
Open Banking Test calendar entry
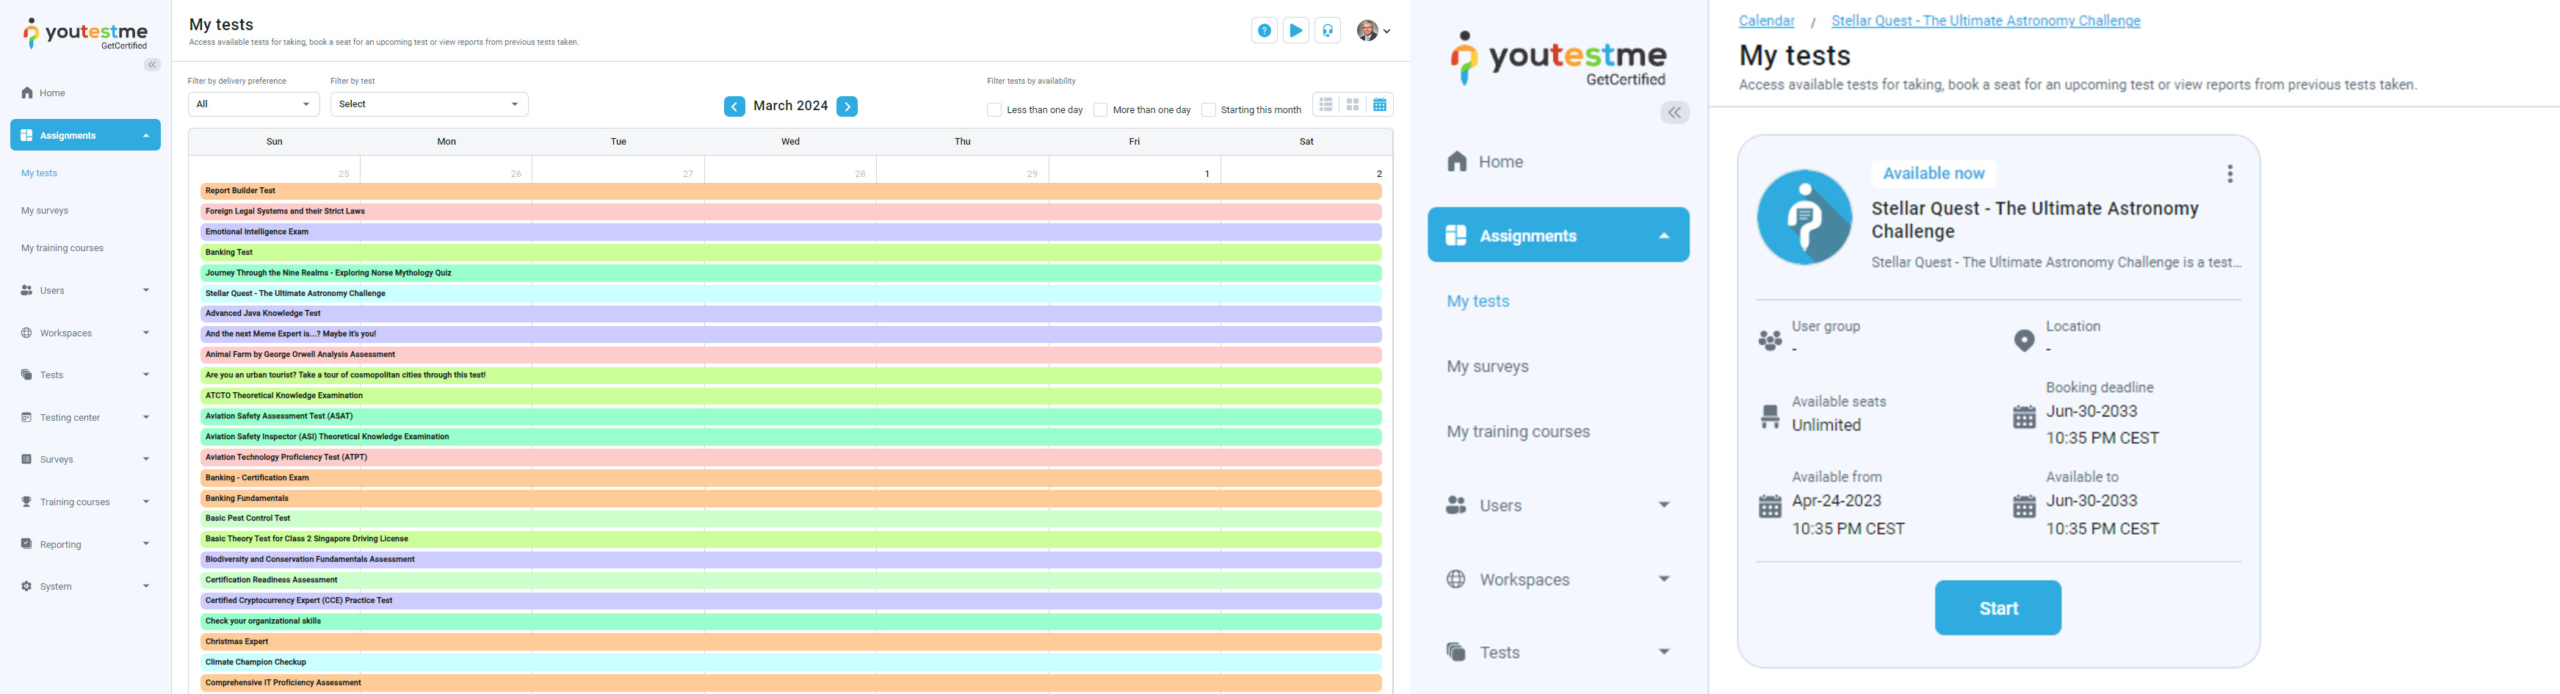coord(790,253)
